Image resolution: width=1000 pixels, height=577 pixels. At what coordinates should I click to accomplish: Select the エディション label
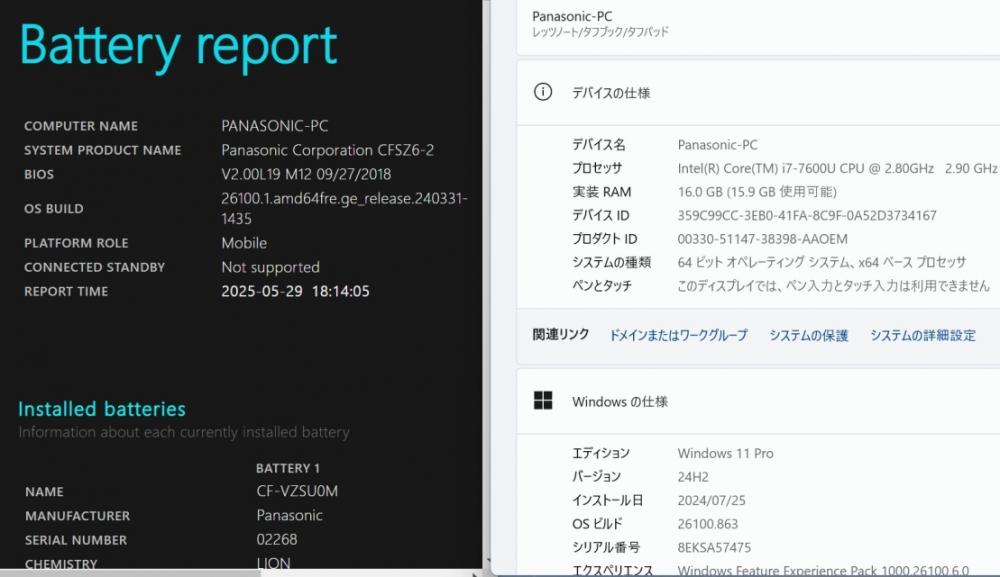[x=601, y=453]
